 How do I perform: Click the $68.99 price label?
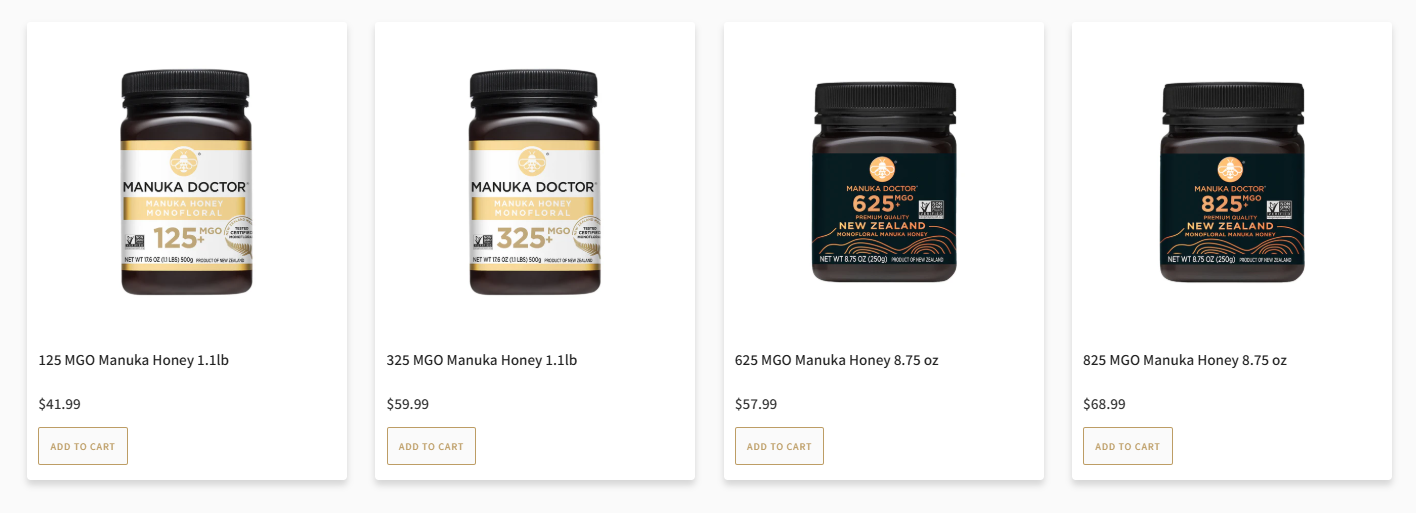(x=1104, y=404)
